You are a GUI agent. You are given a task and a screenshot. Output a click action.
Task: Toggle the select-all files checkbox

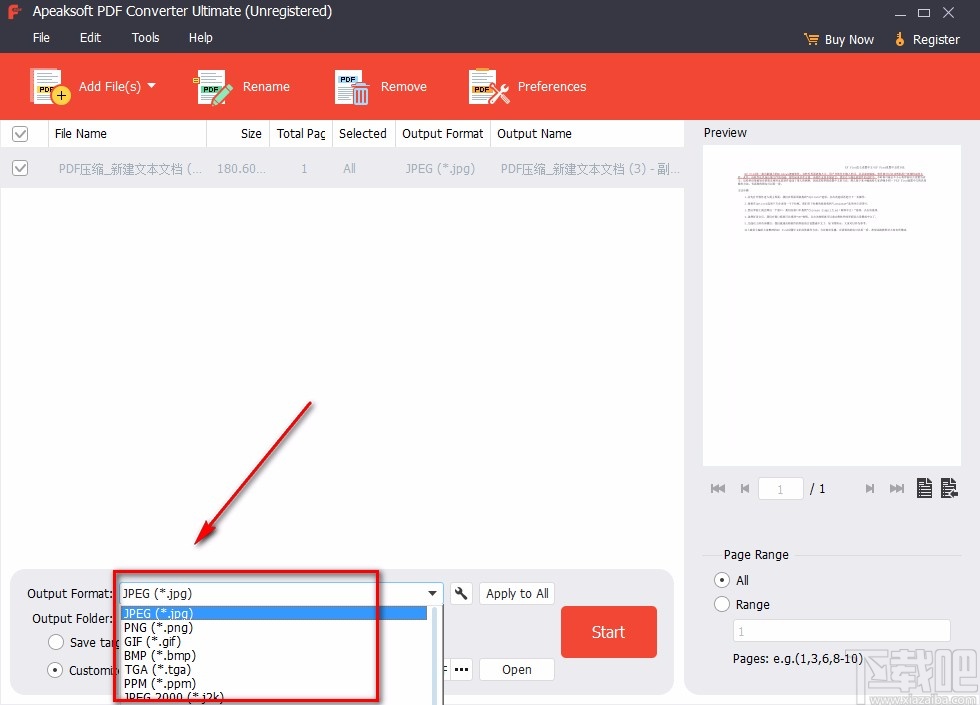coord(20,133)
